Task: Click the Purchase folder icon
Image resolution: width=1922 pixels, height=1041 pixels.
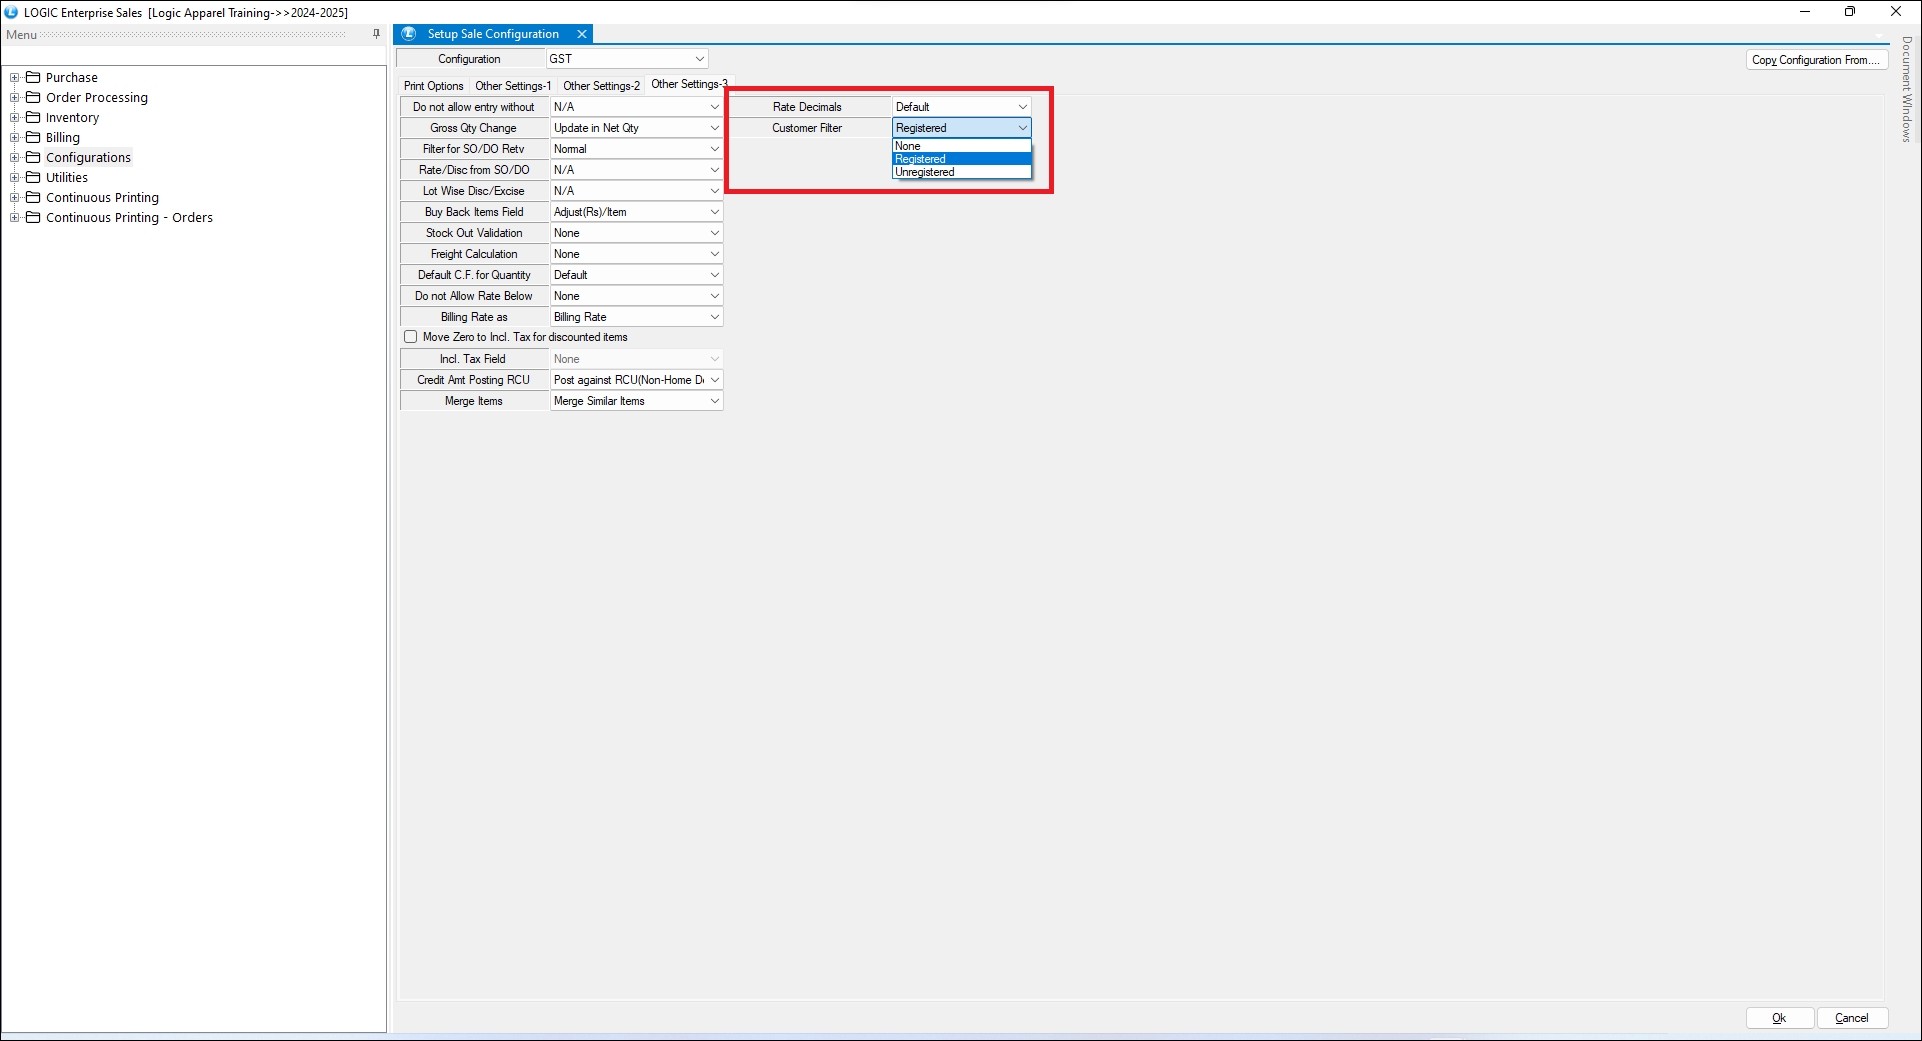Action: (33, 77)
